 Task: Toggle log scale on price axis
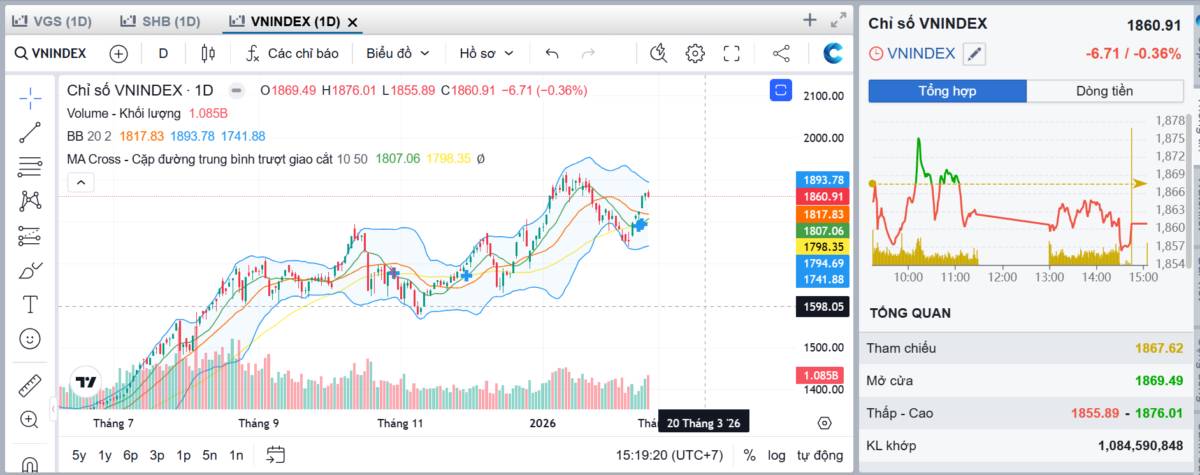[776, 455]
